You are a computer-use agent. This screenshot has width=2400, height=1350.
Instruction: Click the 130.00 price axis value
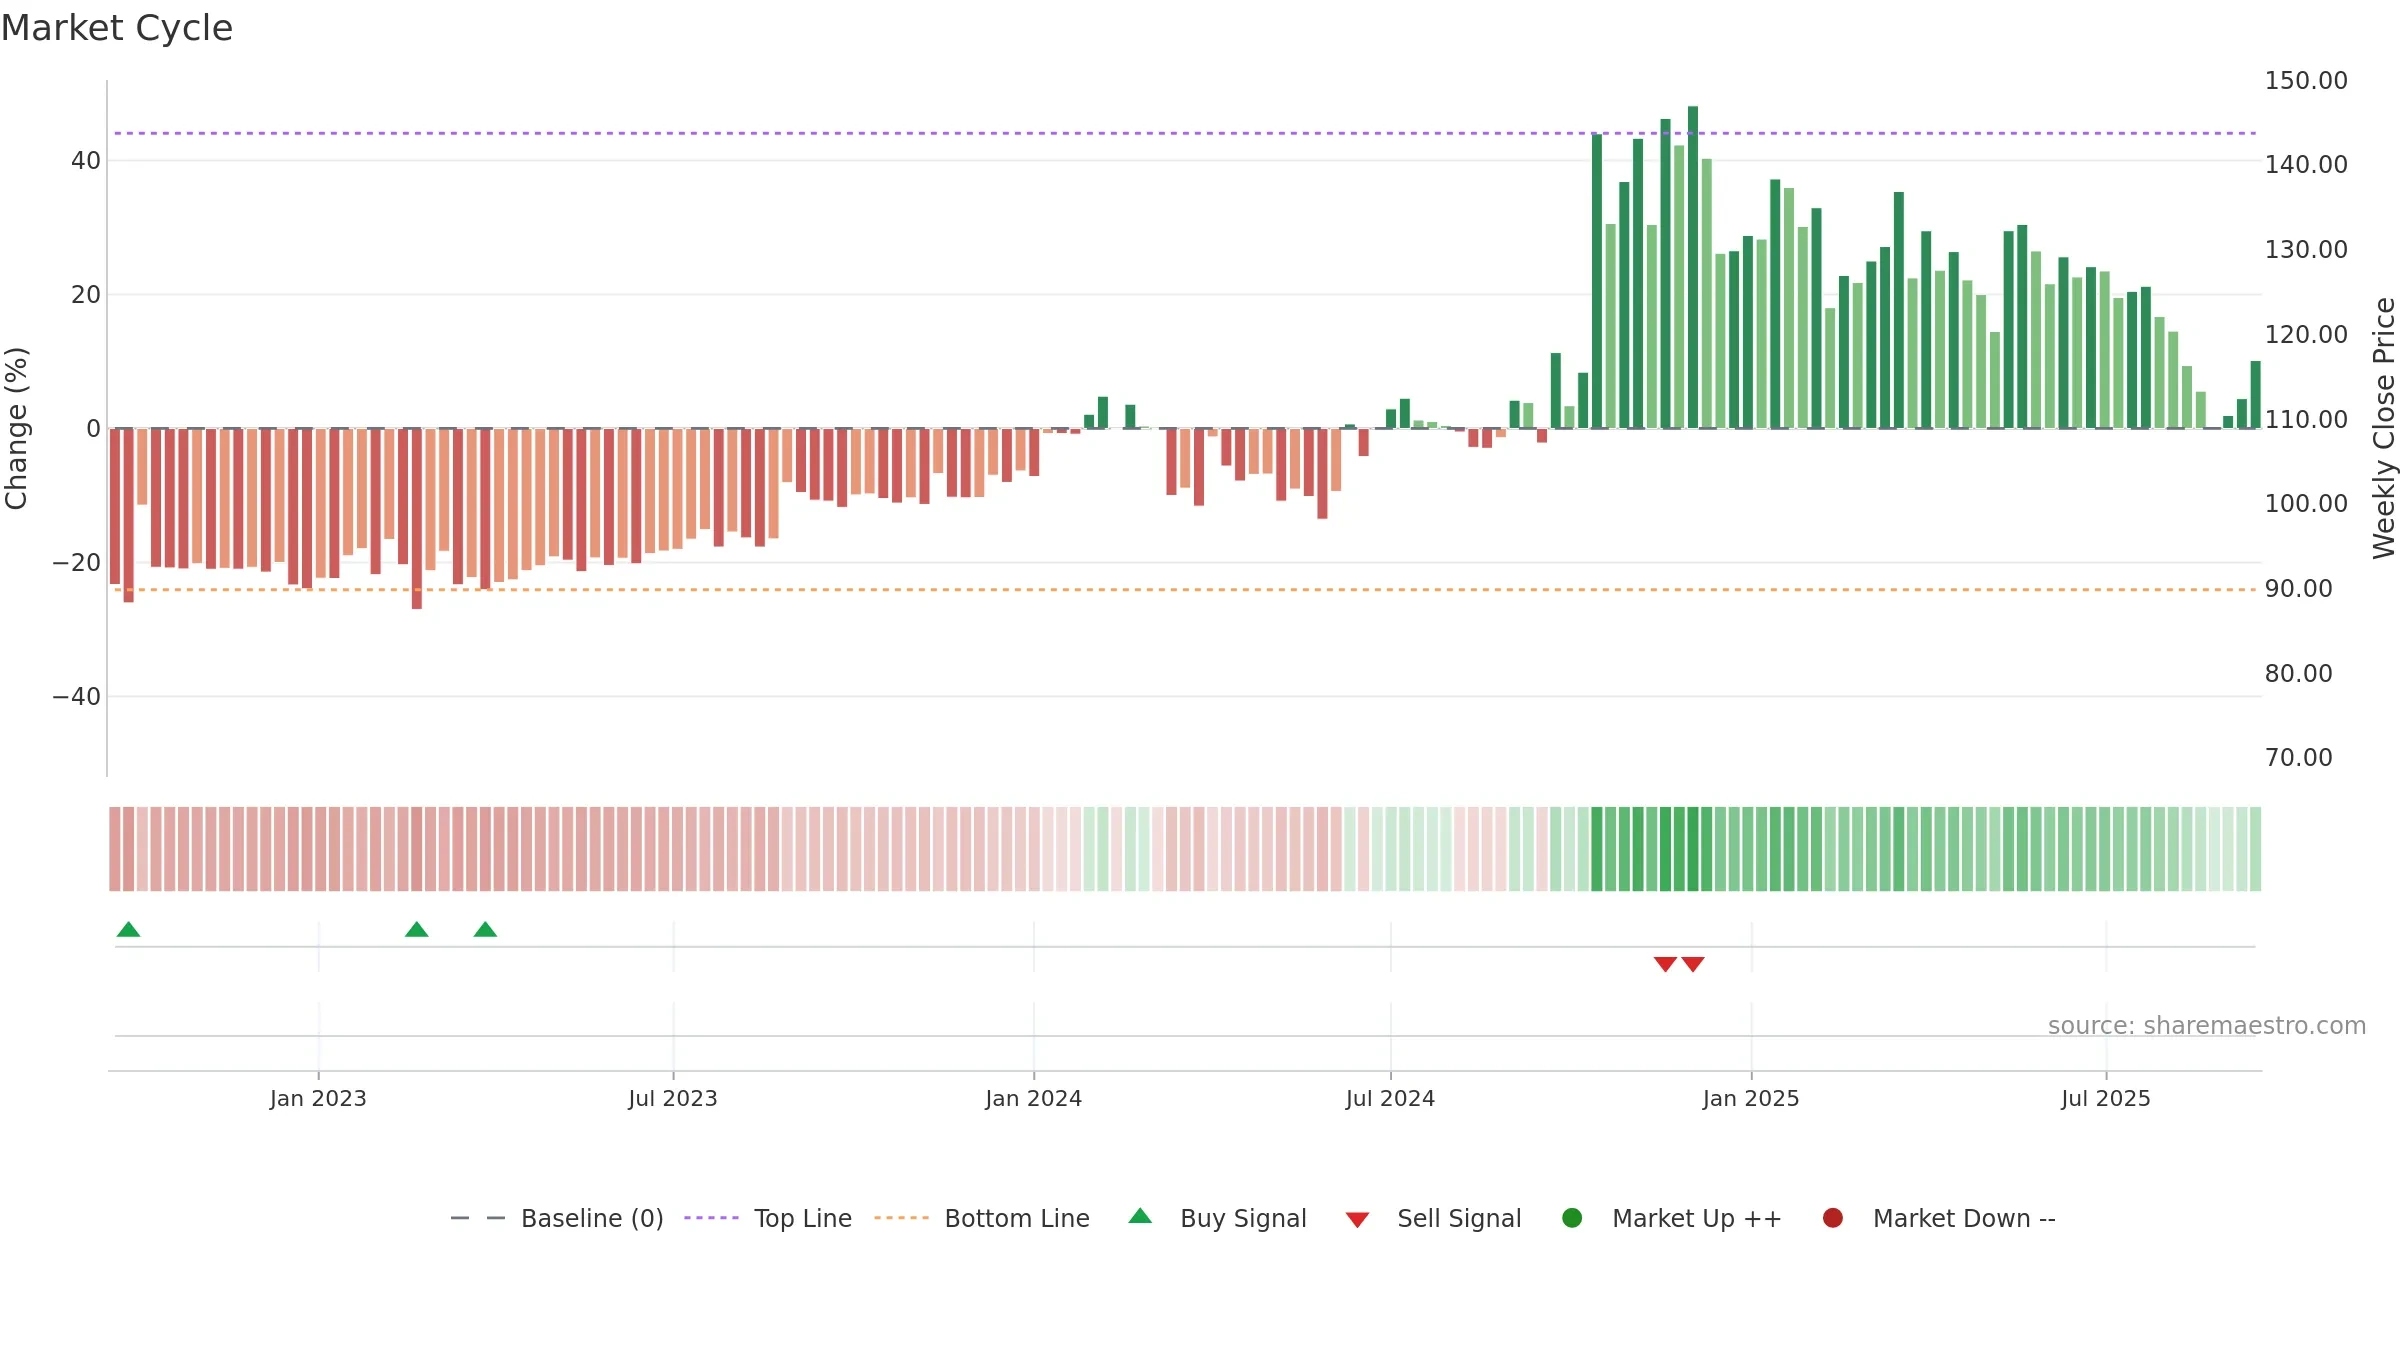tap(2306, 250)
